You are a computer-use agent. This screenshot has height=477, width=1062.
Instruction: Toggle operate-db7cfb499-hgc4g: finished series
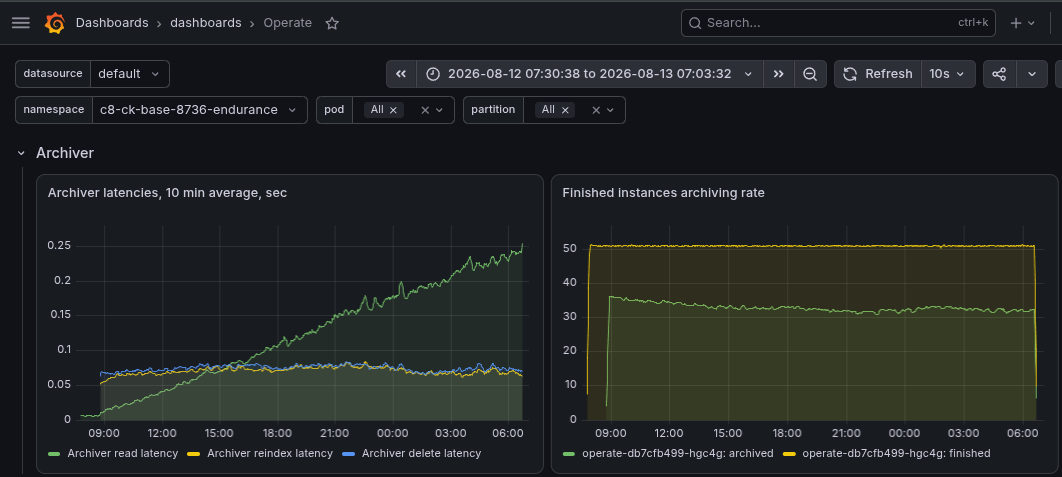896,453
